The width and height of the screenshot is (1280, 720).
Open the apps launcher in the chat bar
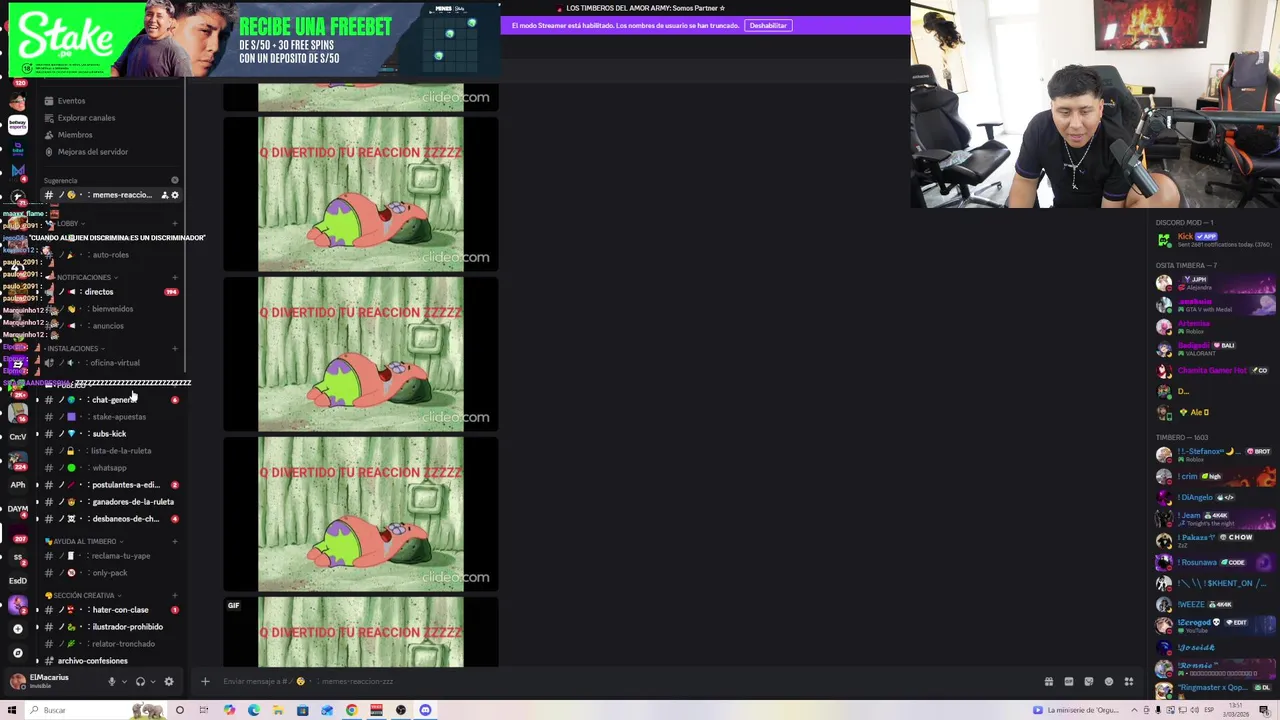(x=1129, y=682)
